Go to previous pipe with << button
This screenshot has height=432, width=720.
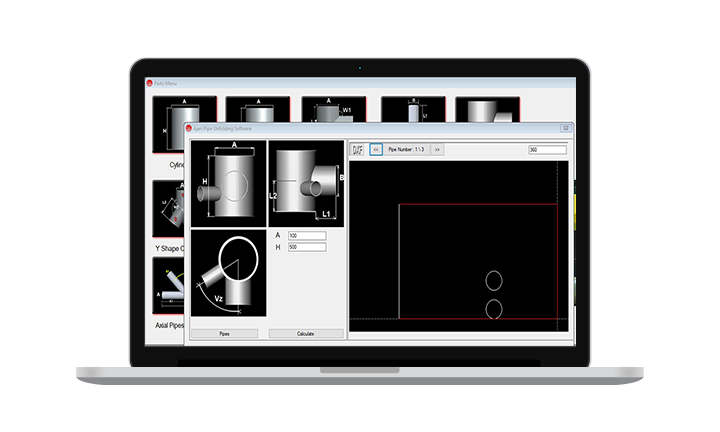tap(376, 150)
